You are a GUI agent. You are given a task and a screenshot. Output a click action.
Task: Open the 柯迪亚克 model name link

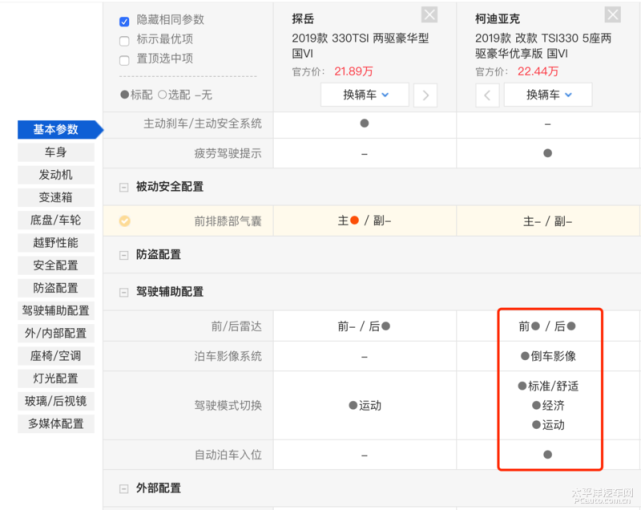[498, 19]
